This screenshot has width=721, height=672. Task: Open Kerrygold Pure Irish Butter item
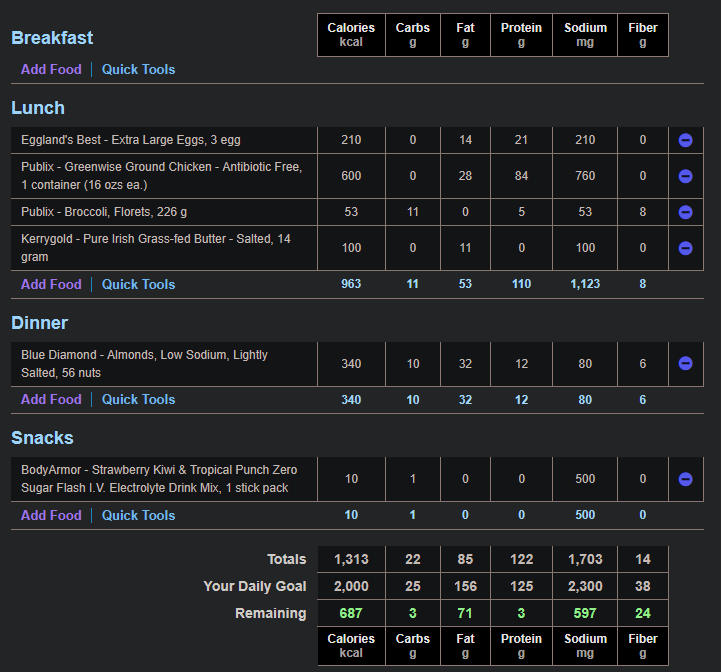(155, 248)
